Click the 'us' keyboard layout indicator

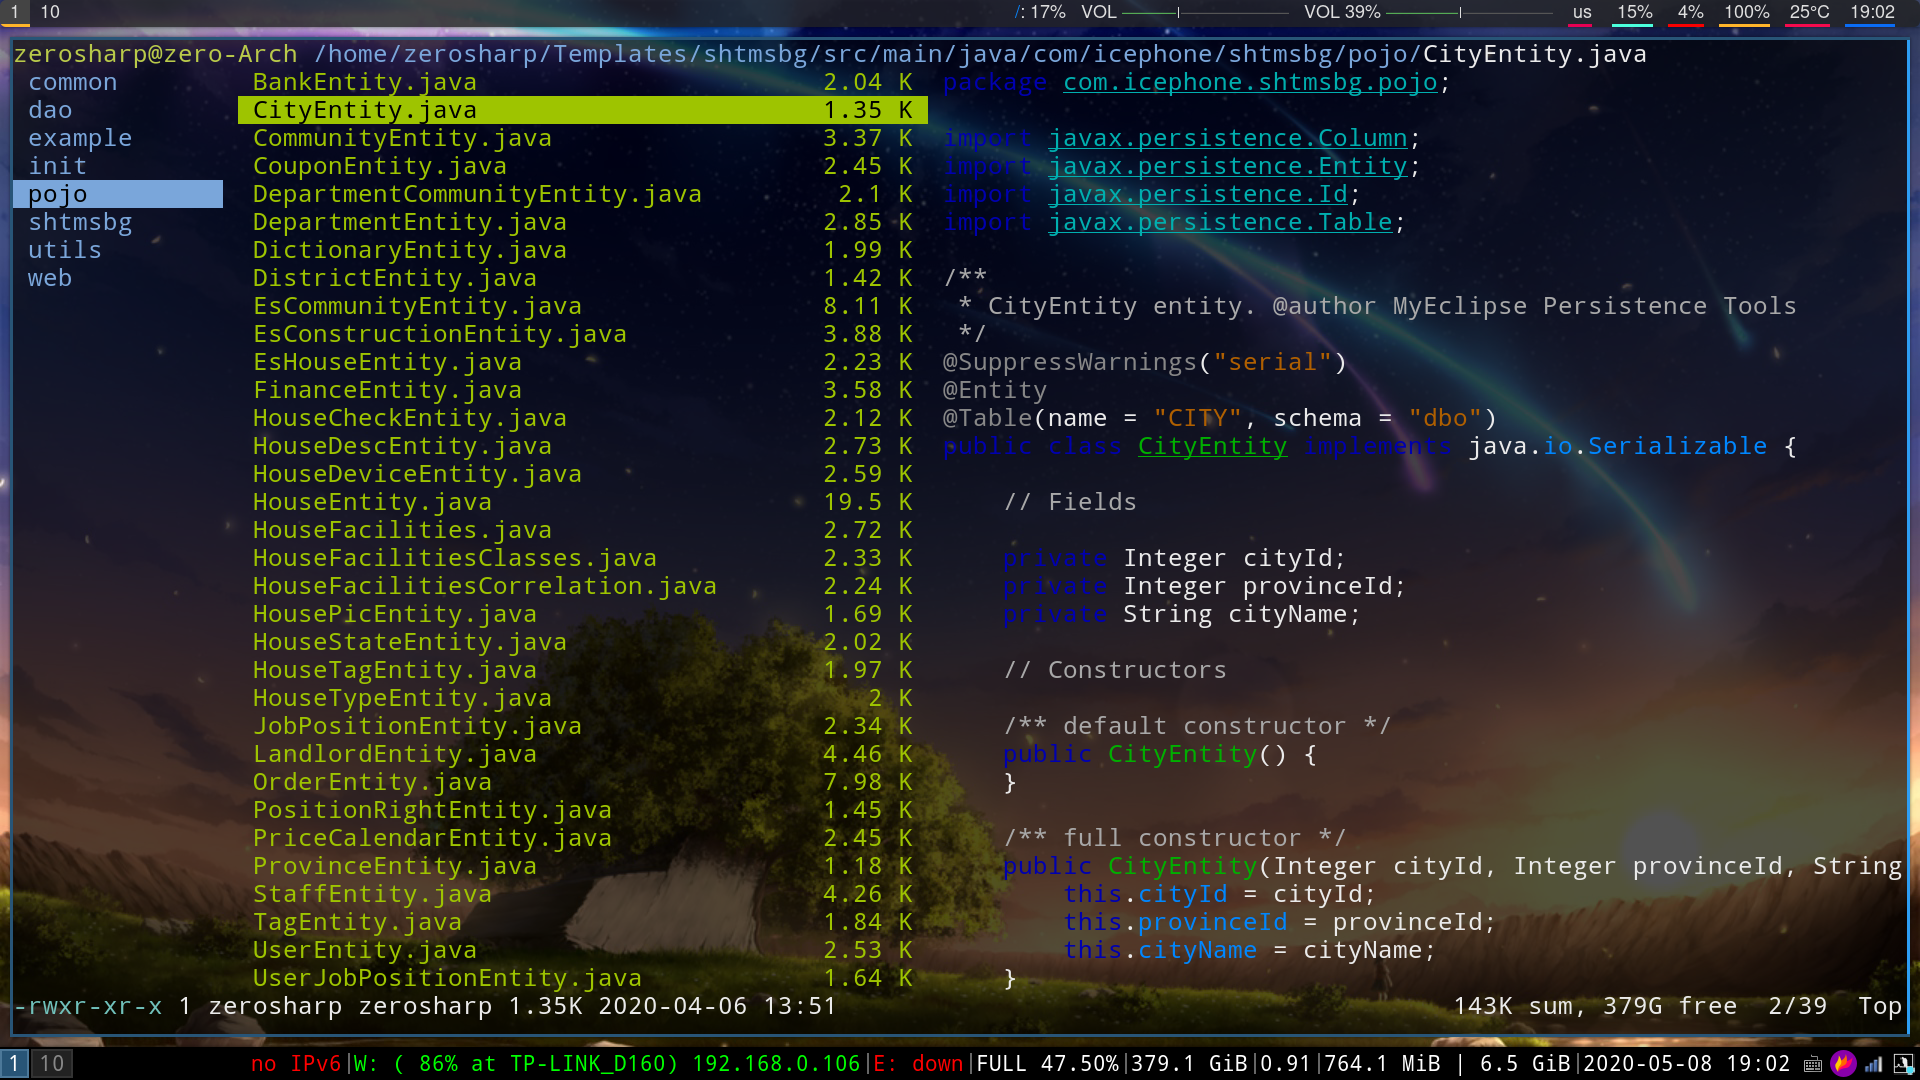[1581, 13]
